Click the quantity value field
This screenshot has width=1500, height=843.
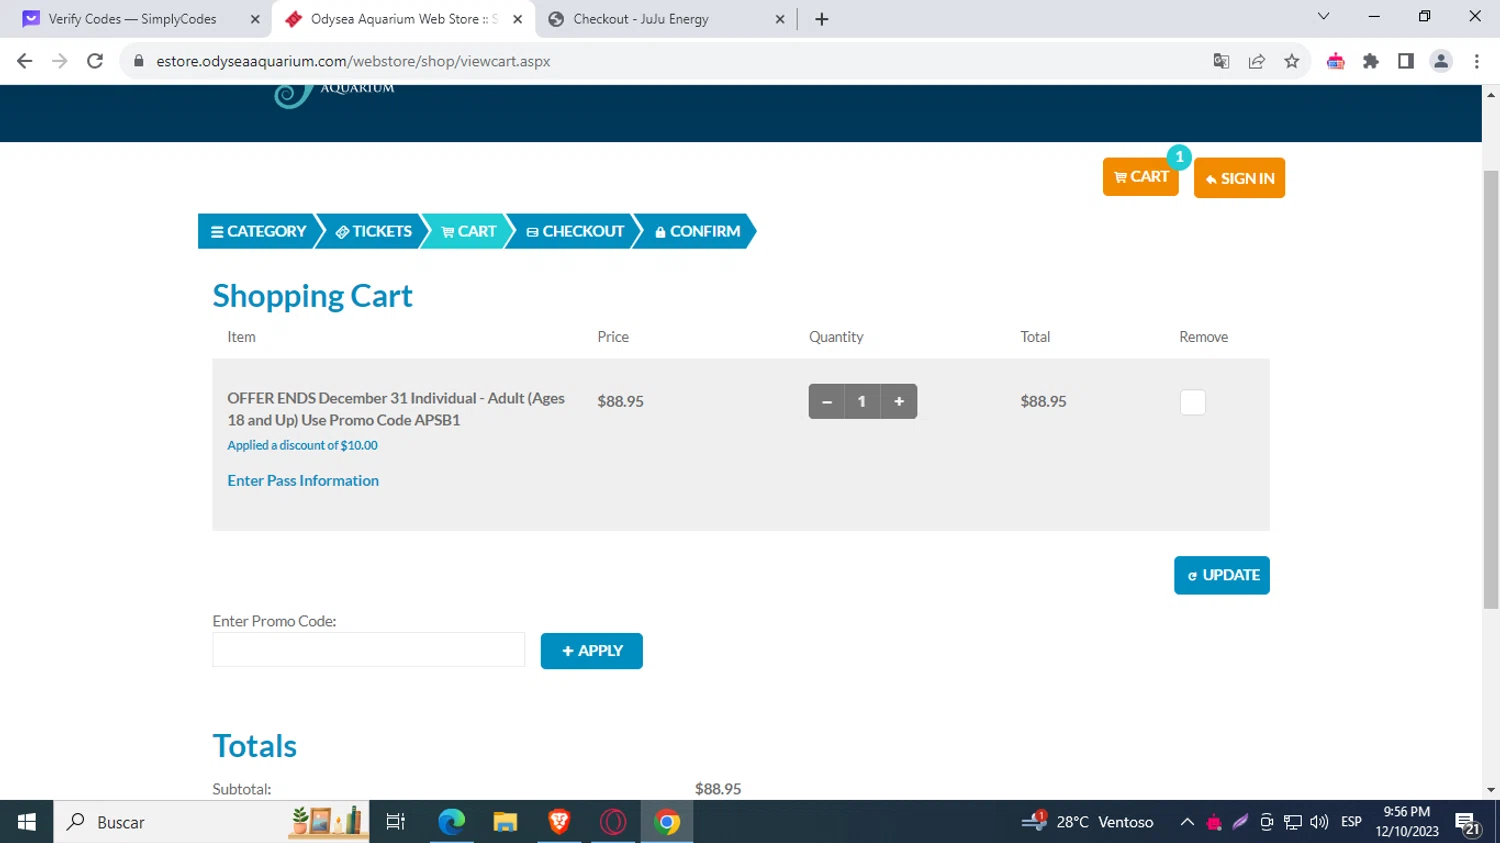(862, 401)
